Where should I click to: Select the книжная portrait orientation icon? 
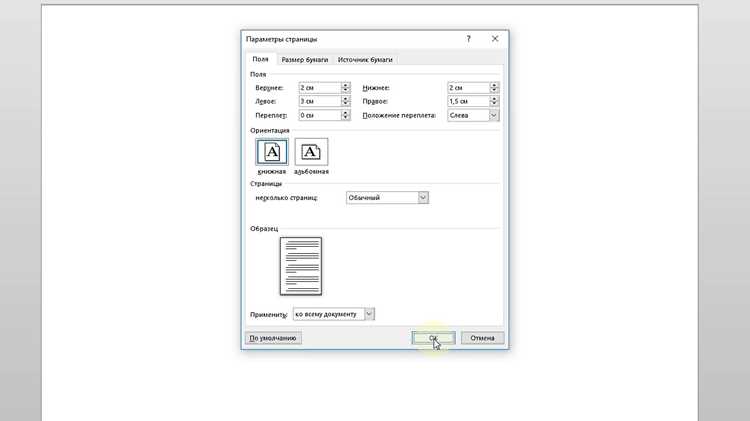click(272, 152)
